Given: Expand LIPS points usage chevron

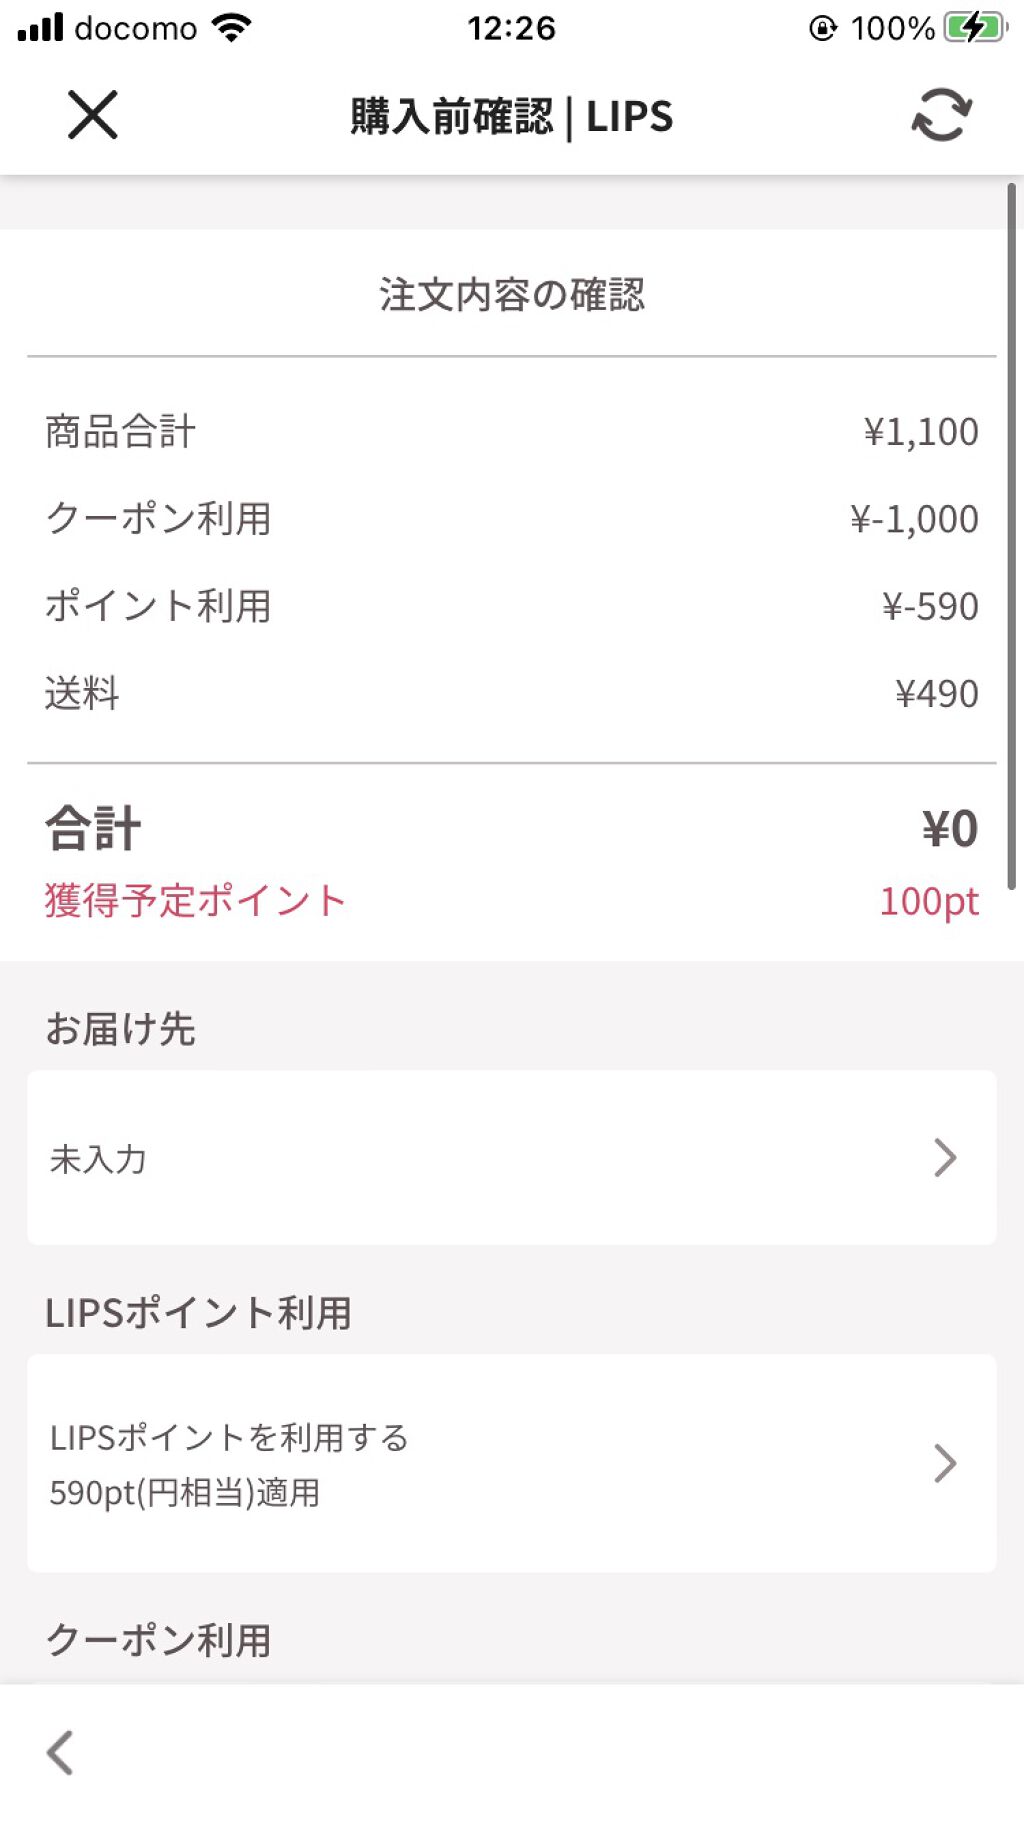Looking at the screenshot, I should point(944,1463).
